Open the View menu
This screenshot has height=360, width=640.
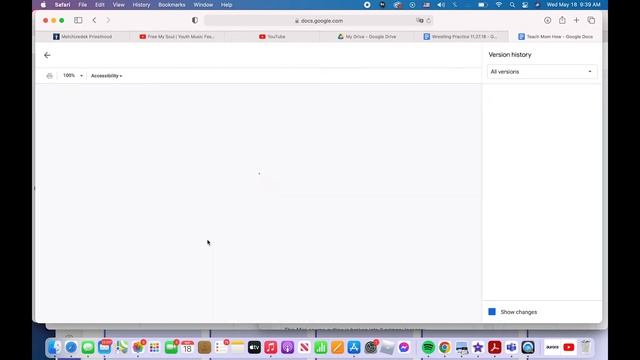click(x=118, y=5)
